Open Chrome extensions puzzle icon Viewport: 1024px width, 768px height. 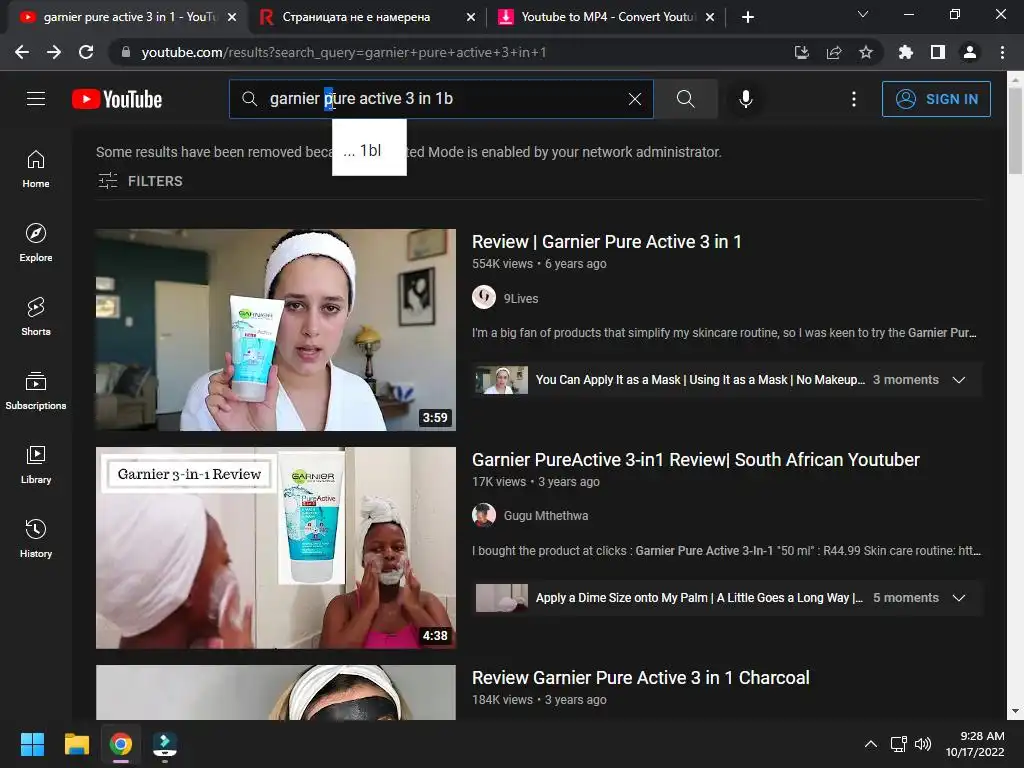[x=906, y=52]
